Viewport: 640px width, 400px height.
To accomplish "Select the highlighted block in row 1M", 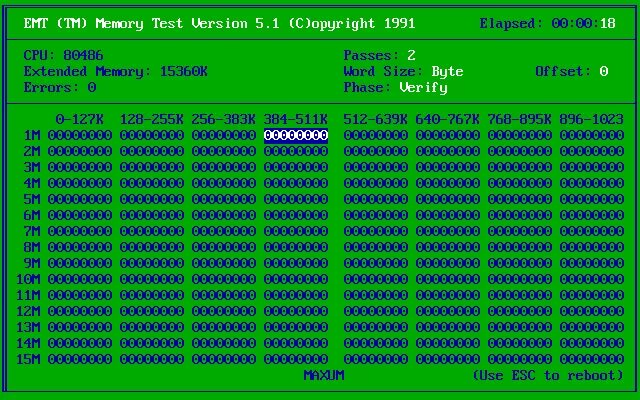I will pos(296,135).
